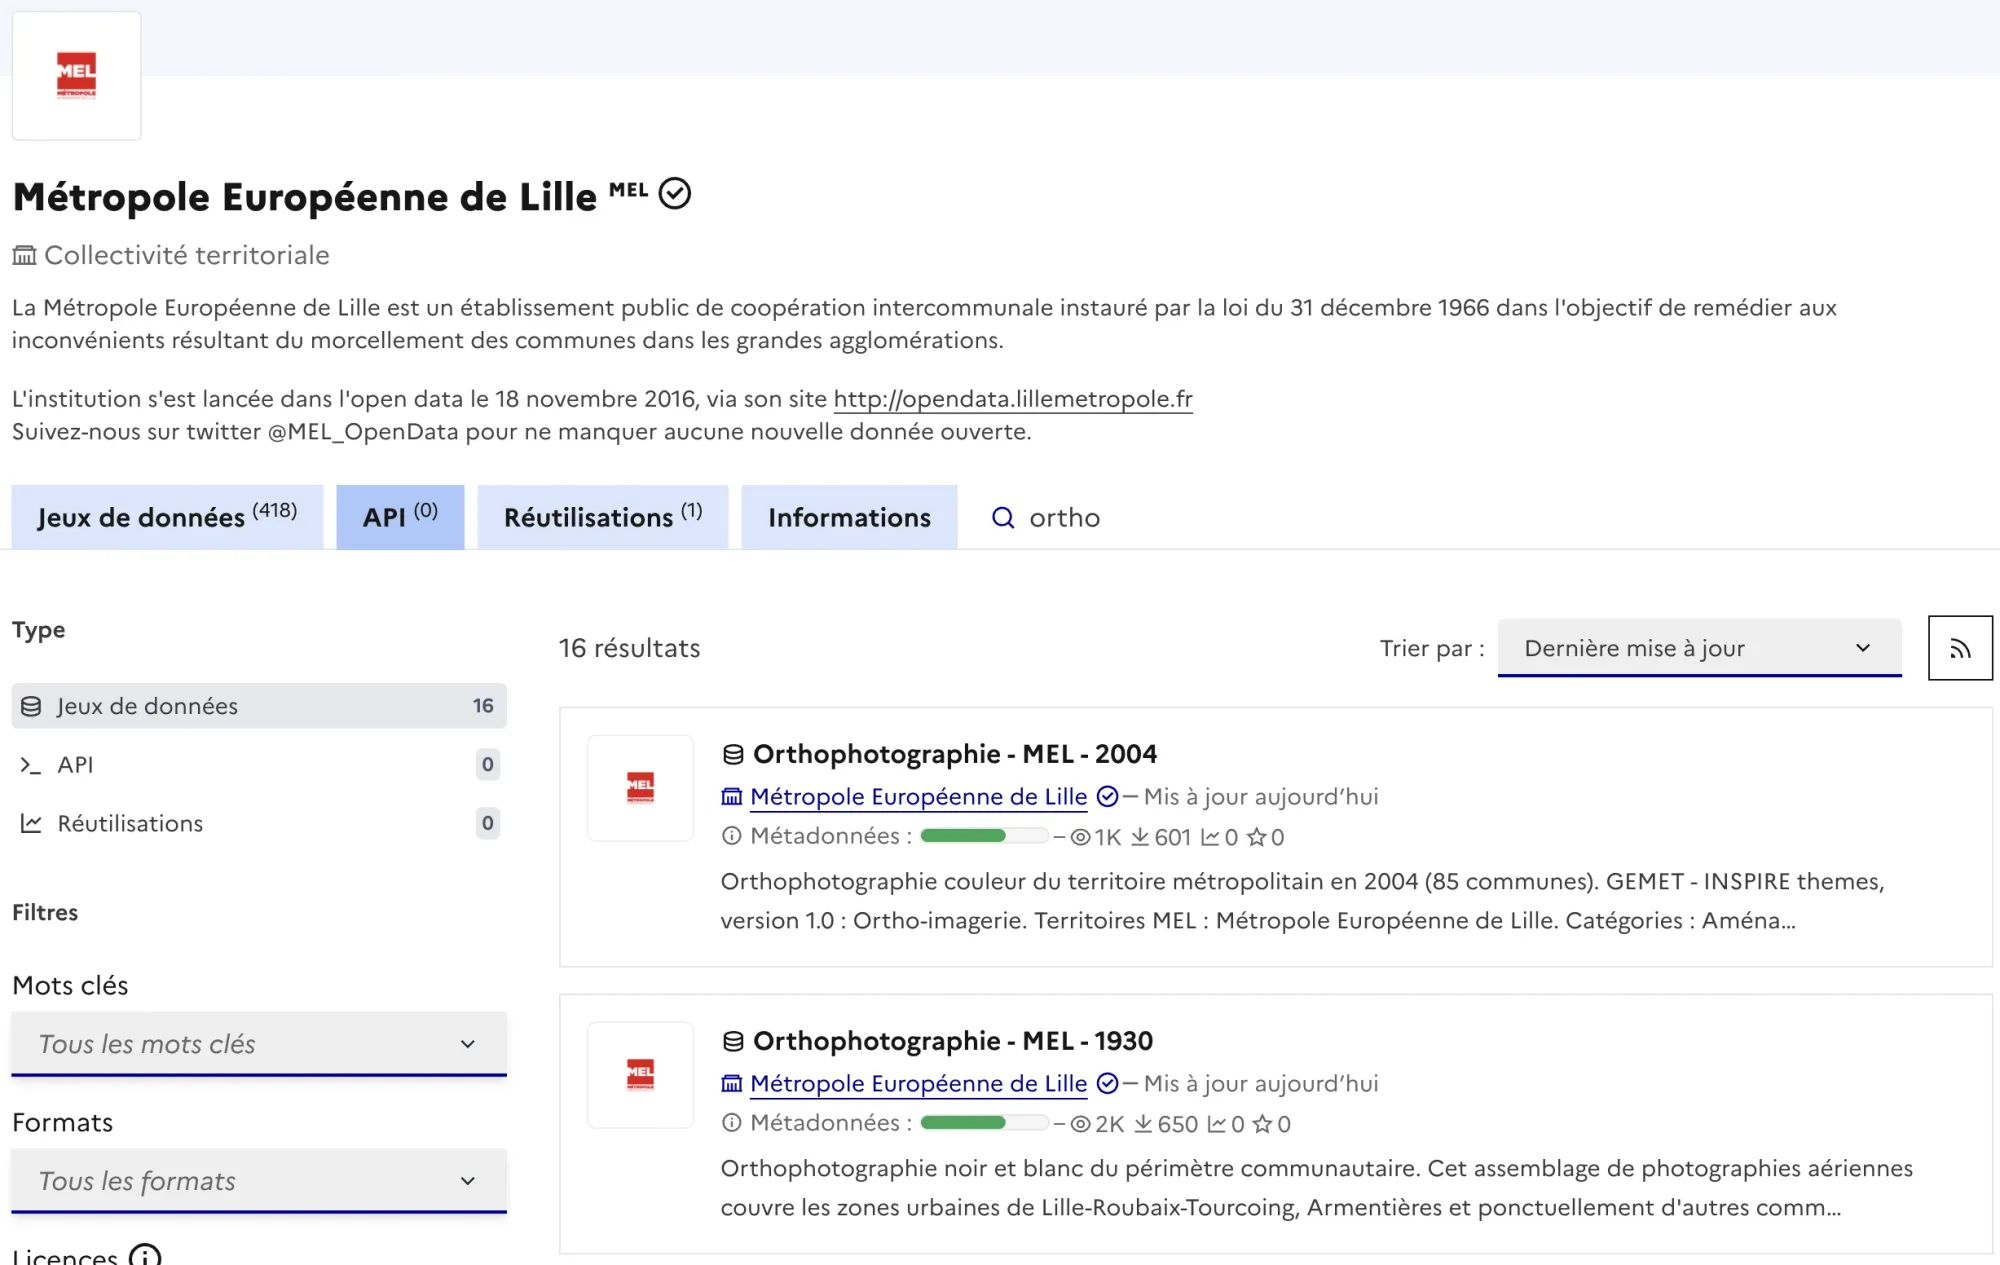Click Métropole Européenne de Lille link in 2004 card
The image size is (2000, 1265).
918,797
